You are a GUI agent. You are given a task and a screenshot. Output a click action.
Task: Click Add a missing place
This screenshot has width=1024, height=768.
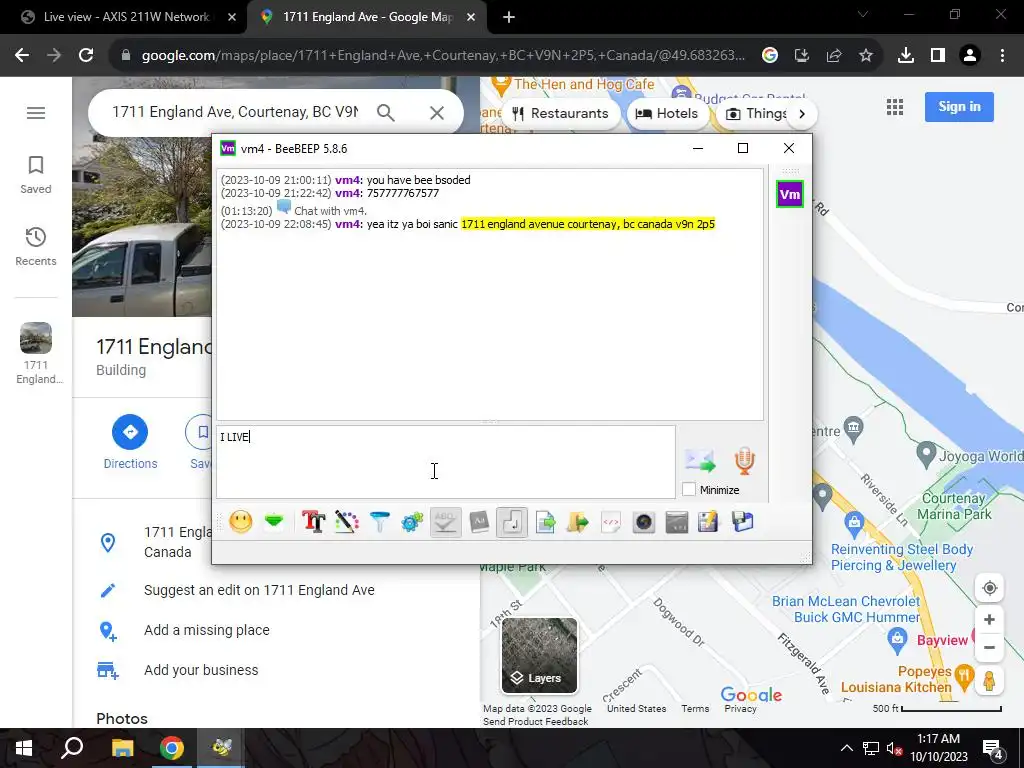pyautogui.click(x=206, y=630)
